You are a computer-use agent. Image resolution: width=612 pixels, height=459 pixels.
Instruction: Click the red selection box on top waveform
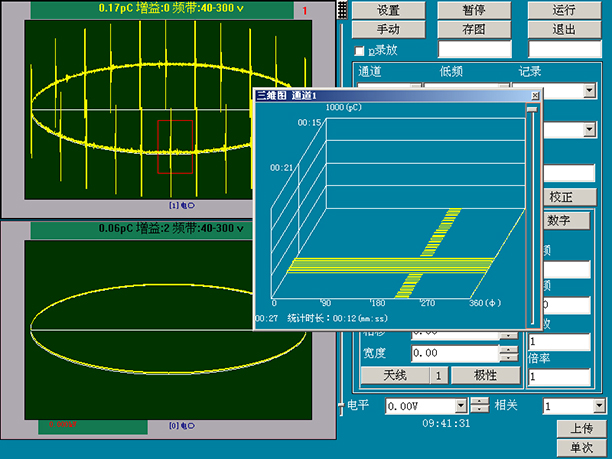click(x=175, y=146)
